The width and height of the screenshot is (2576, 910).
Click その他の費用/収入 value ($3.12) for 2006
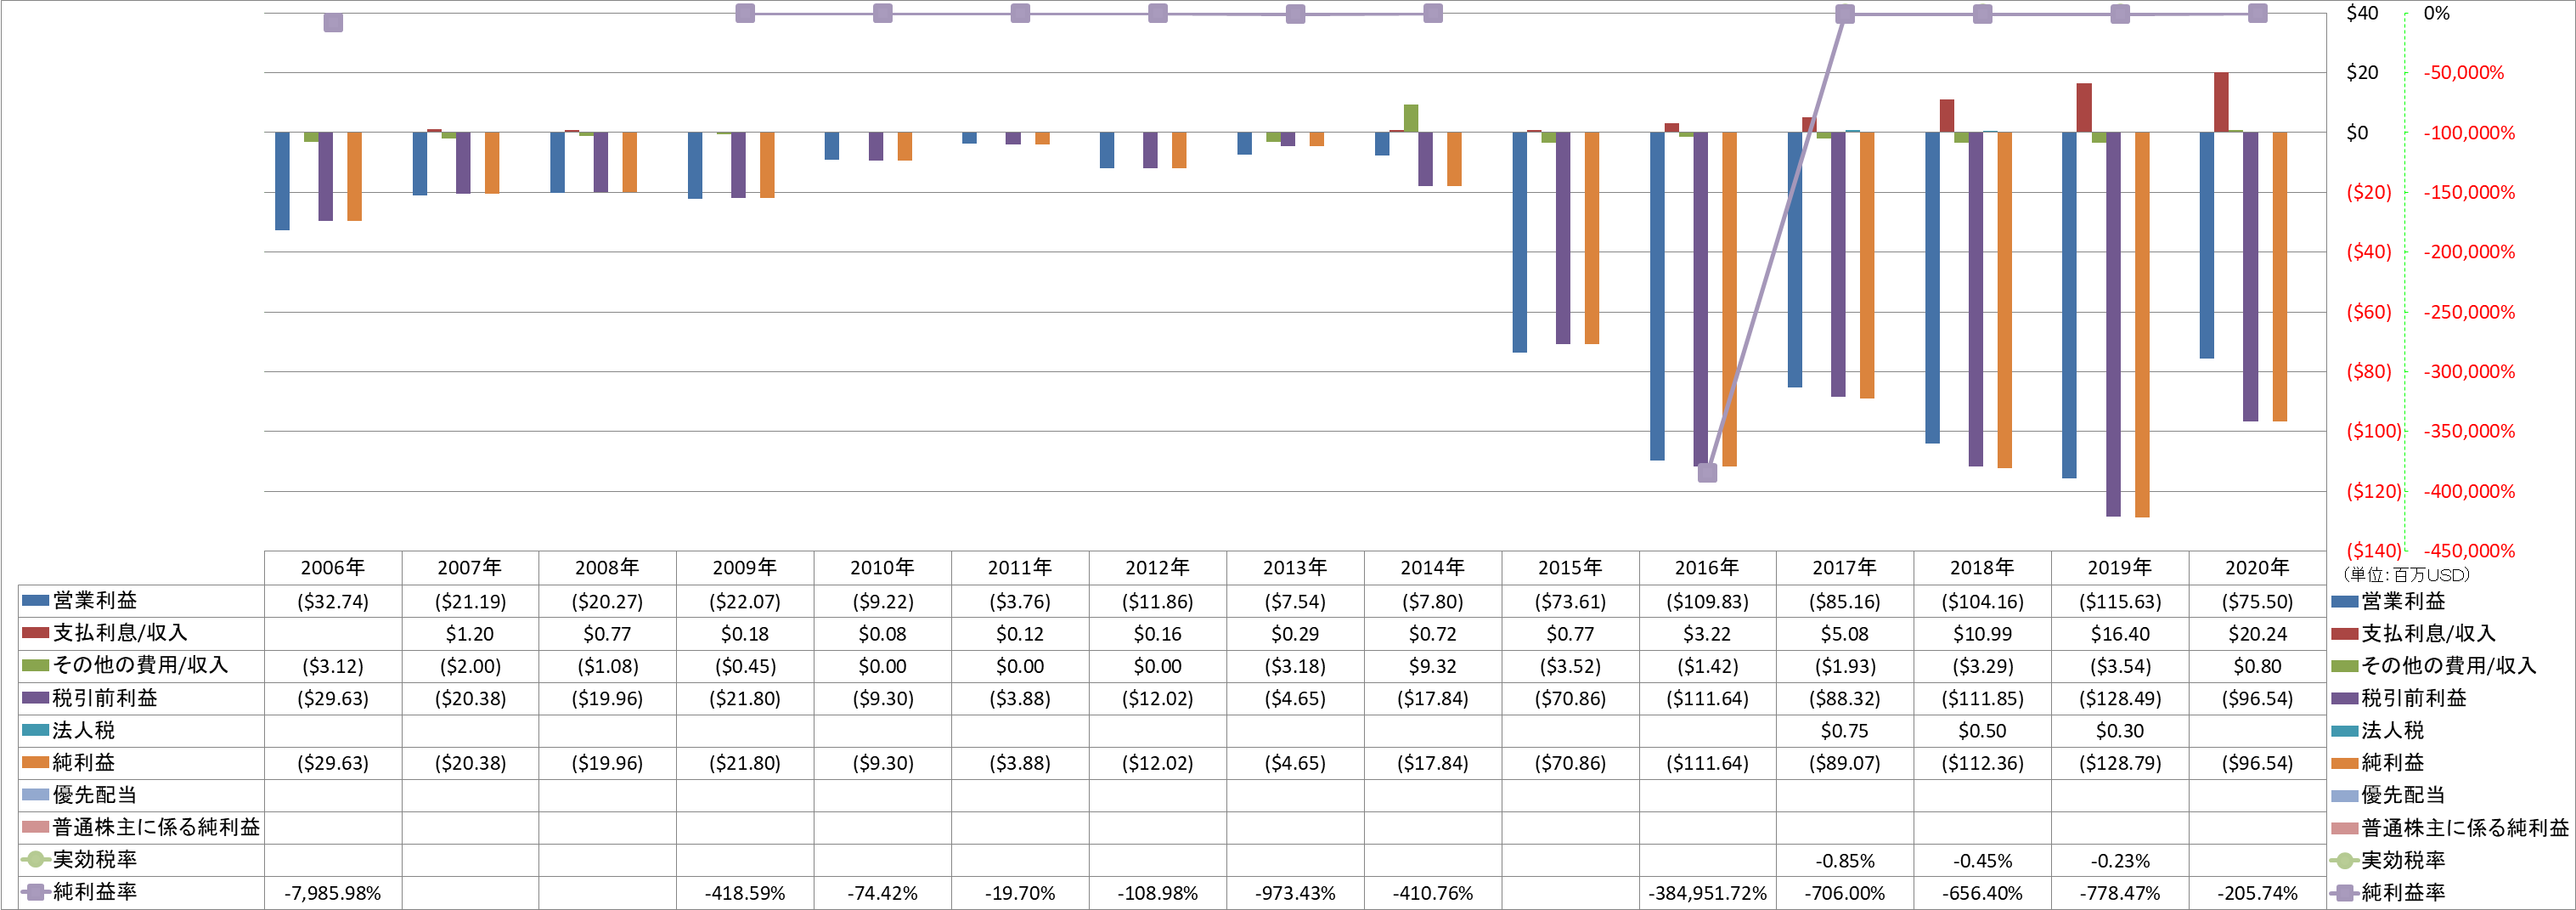[x=333, y=666]
